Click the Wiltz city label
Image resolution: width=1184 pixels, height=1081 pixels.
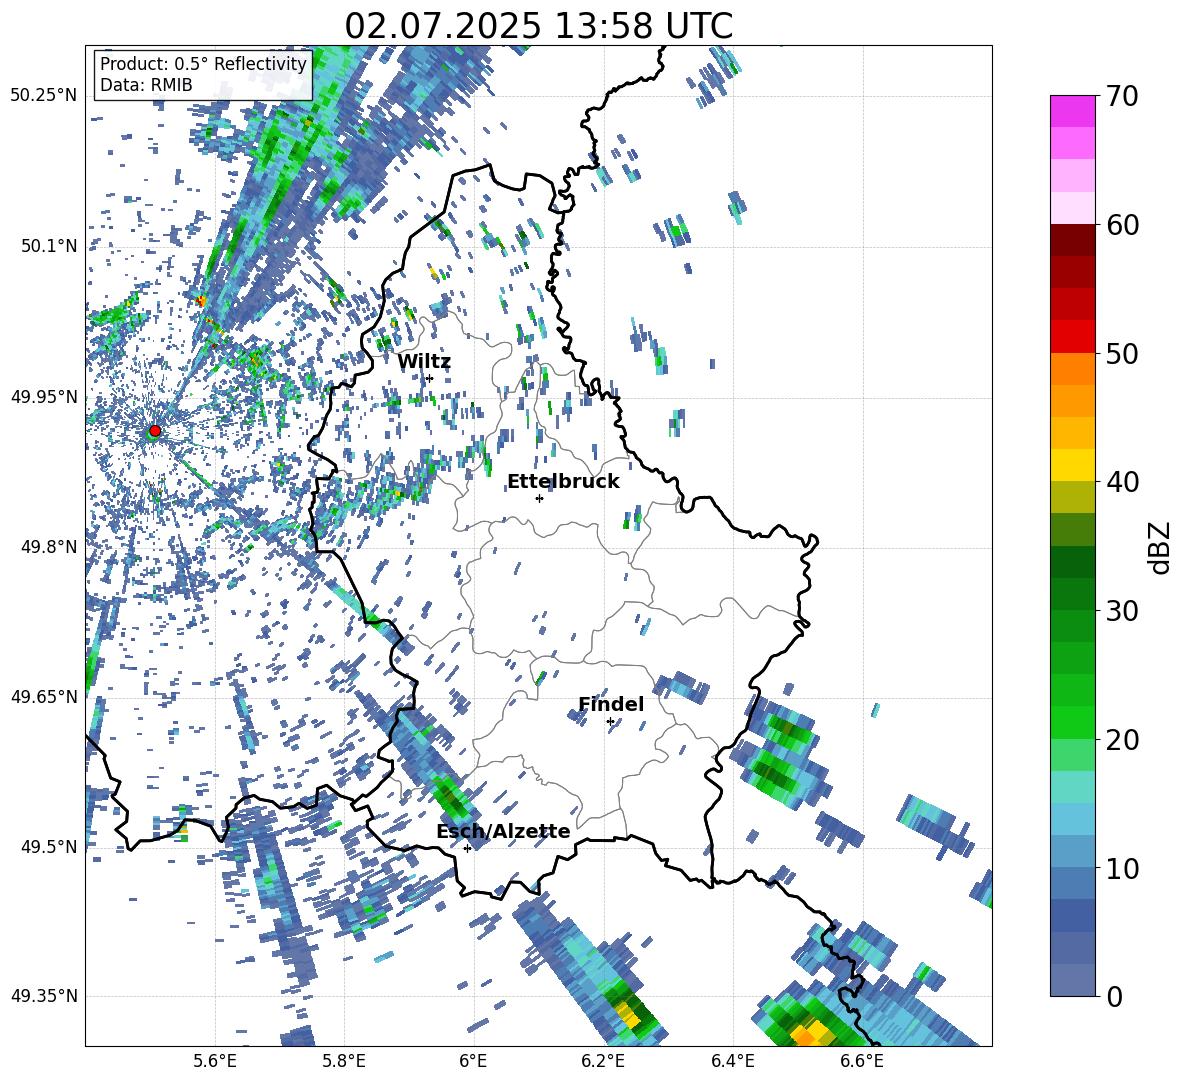tap(424, 362)
